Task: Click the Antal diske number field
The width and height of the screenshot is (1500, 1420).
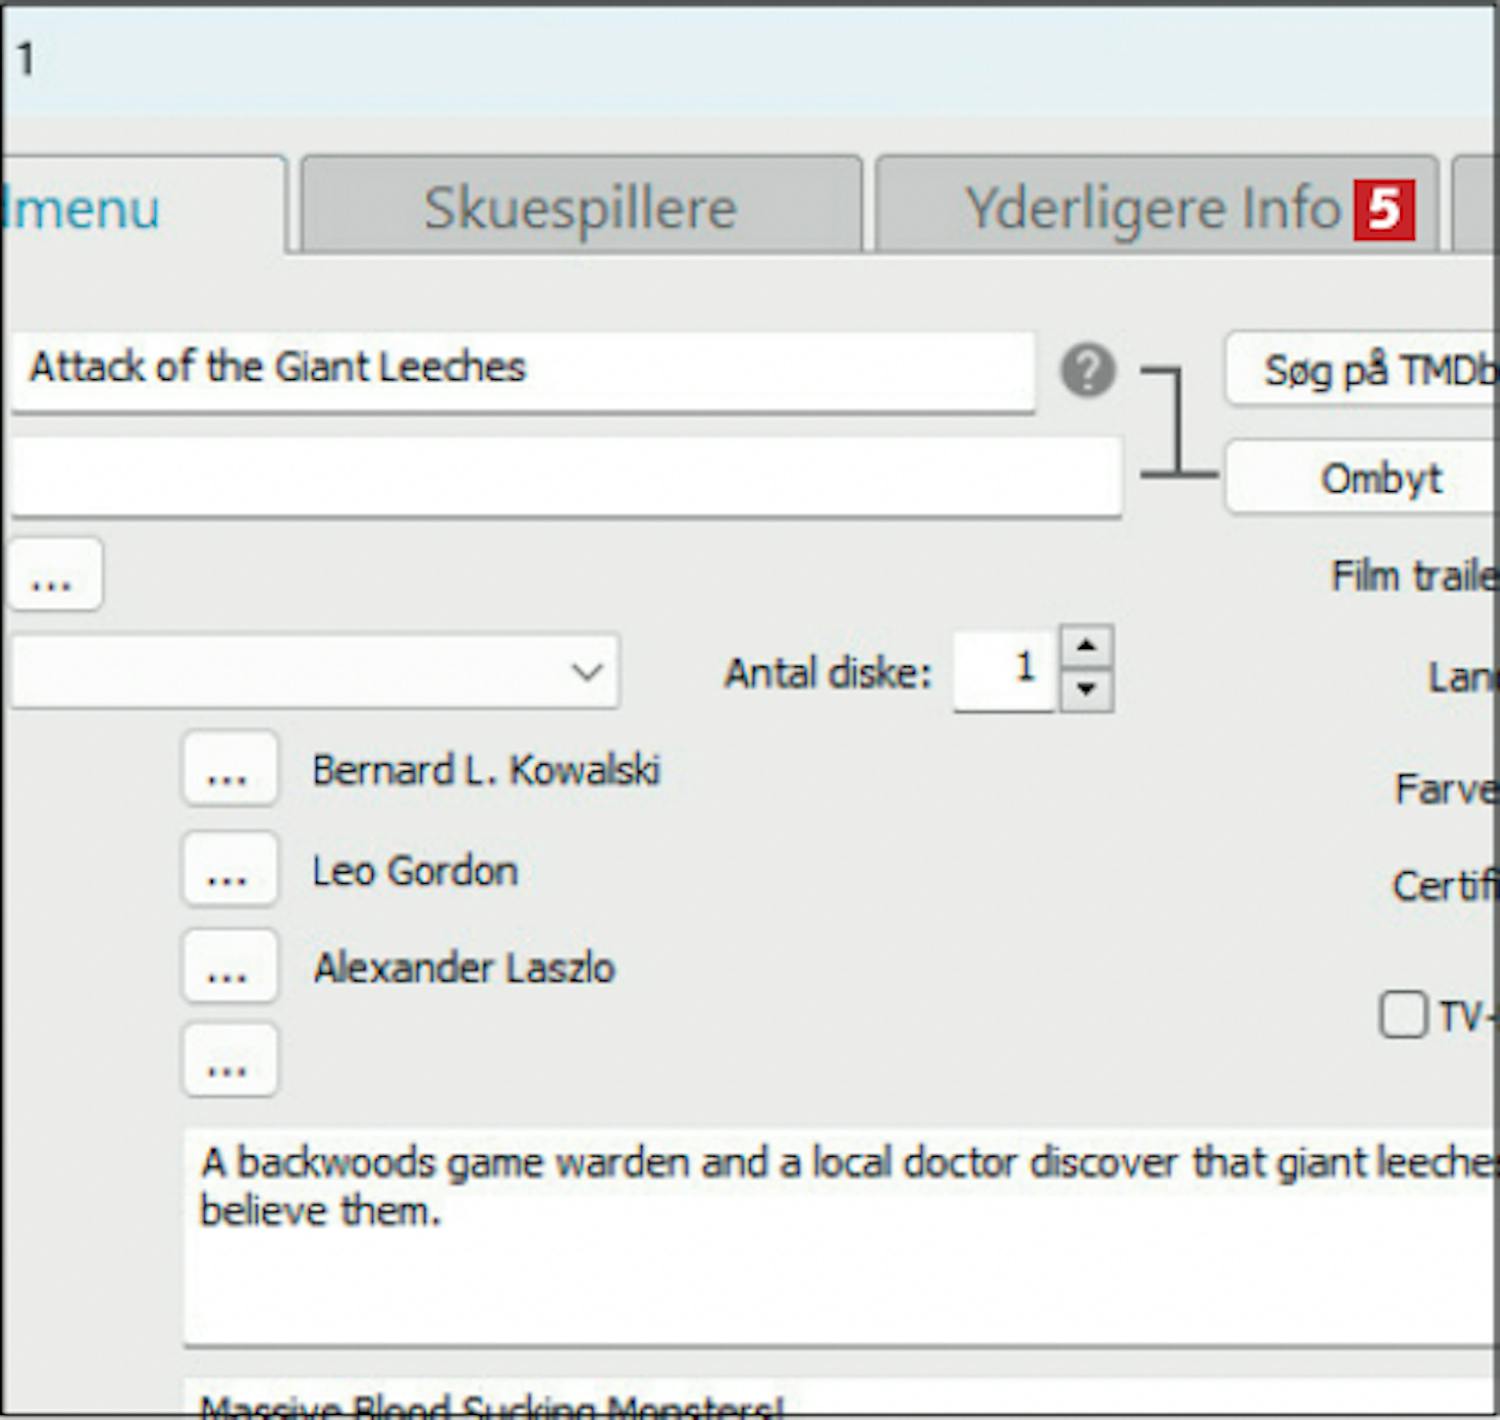Action: point(1004,669)
